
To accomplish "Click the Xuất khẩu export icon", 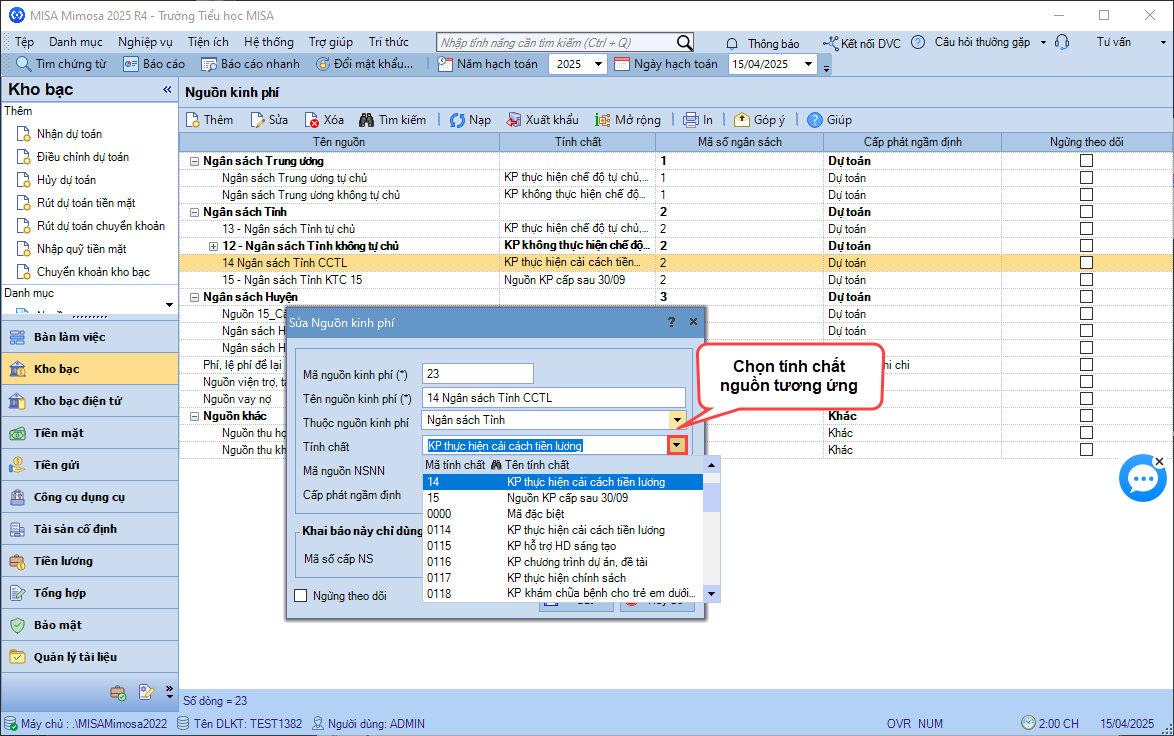I will click(x=514, y=120).
